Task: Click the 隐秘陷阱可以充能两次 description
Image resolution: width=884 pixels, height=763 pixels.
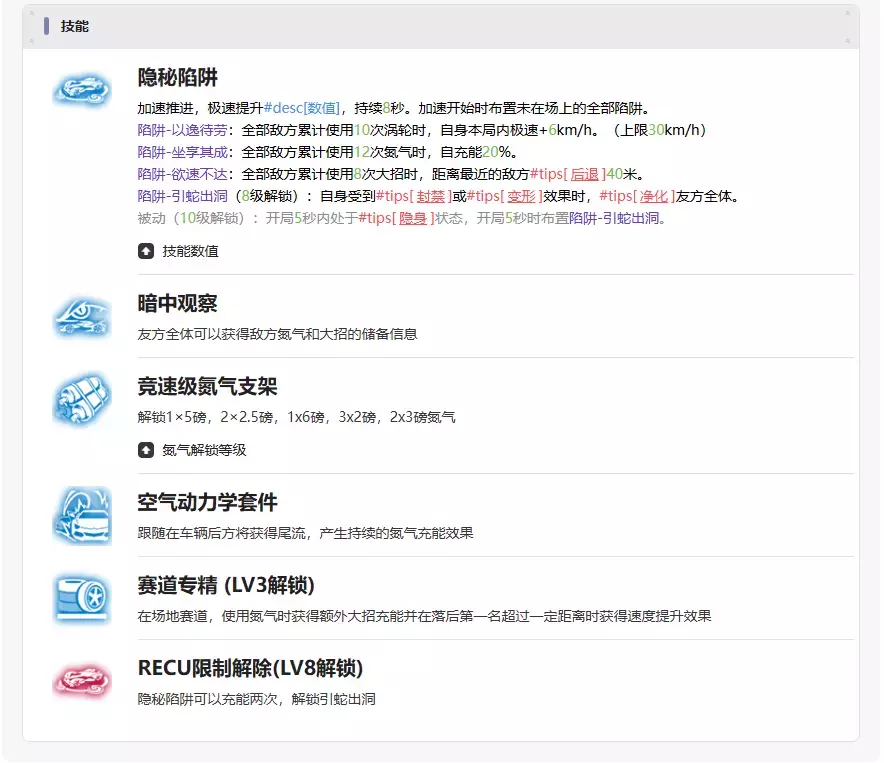Action: coord(257,699)
